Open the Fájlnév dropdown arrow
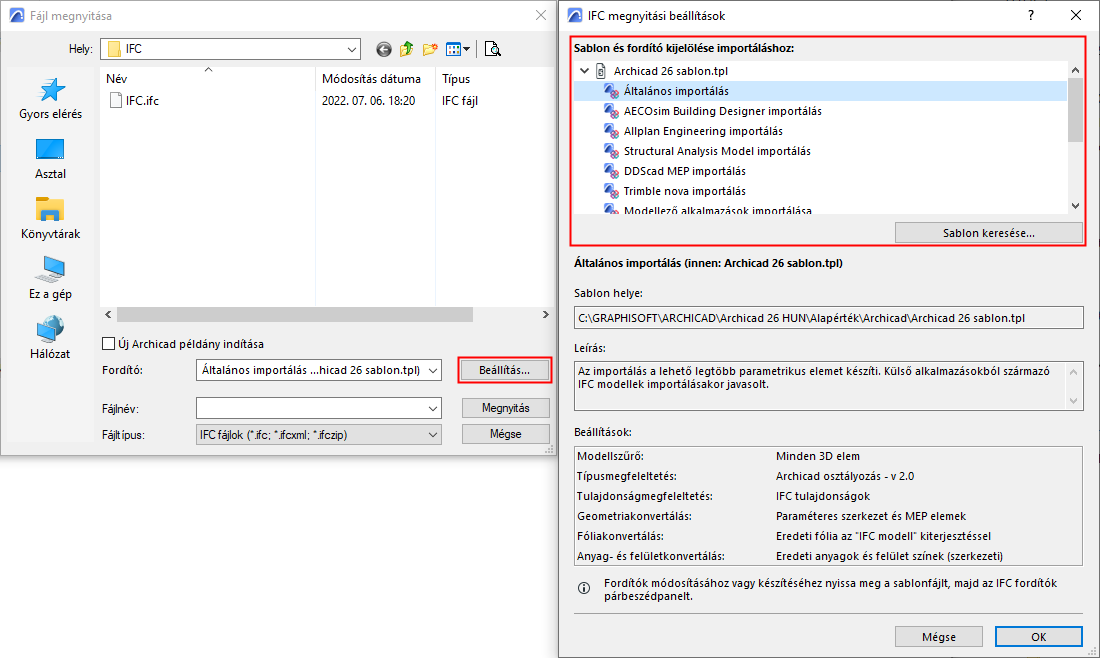The image size is (1100, 658). coord(433,408)
